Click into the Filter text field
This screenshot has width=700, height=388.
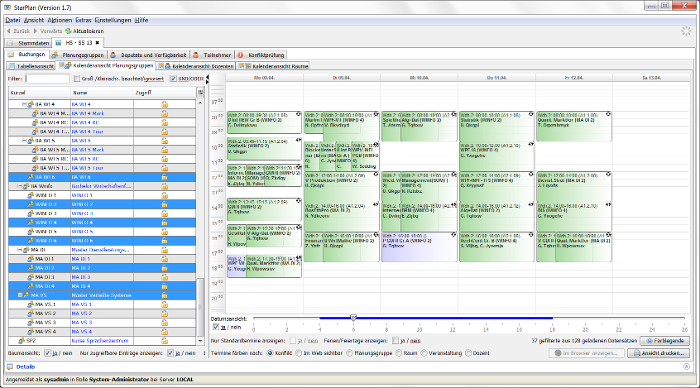(47, 79)
